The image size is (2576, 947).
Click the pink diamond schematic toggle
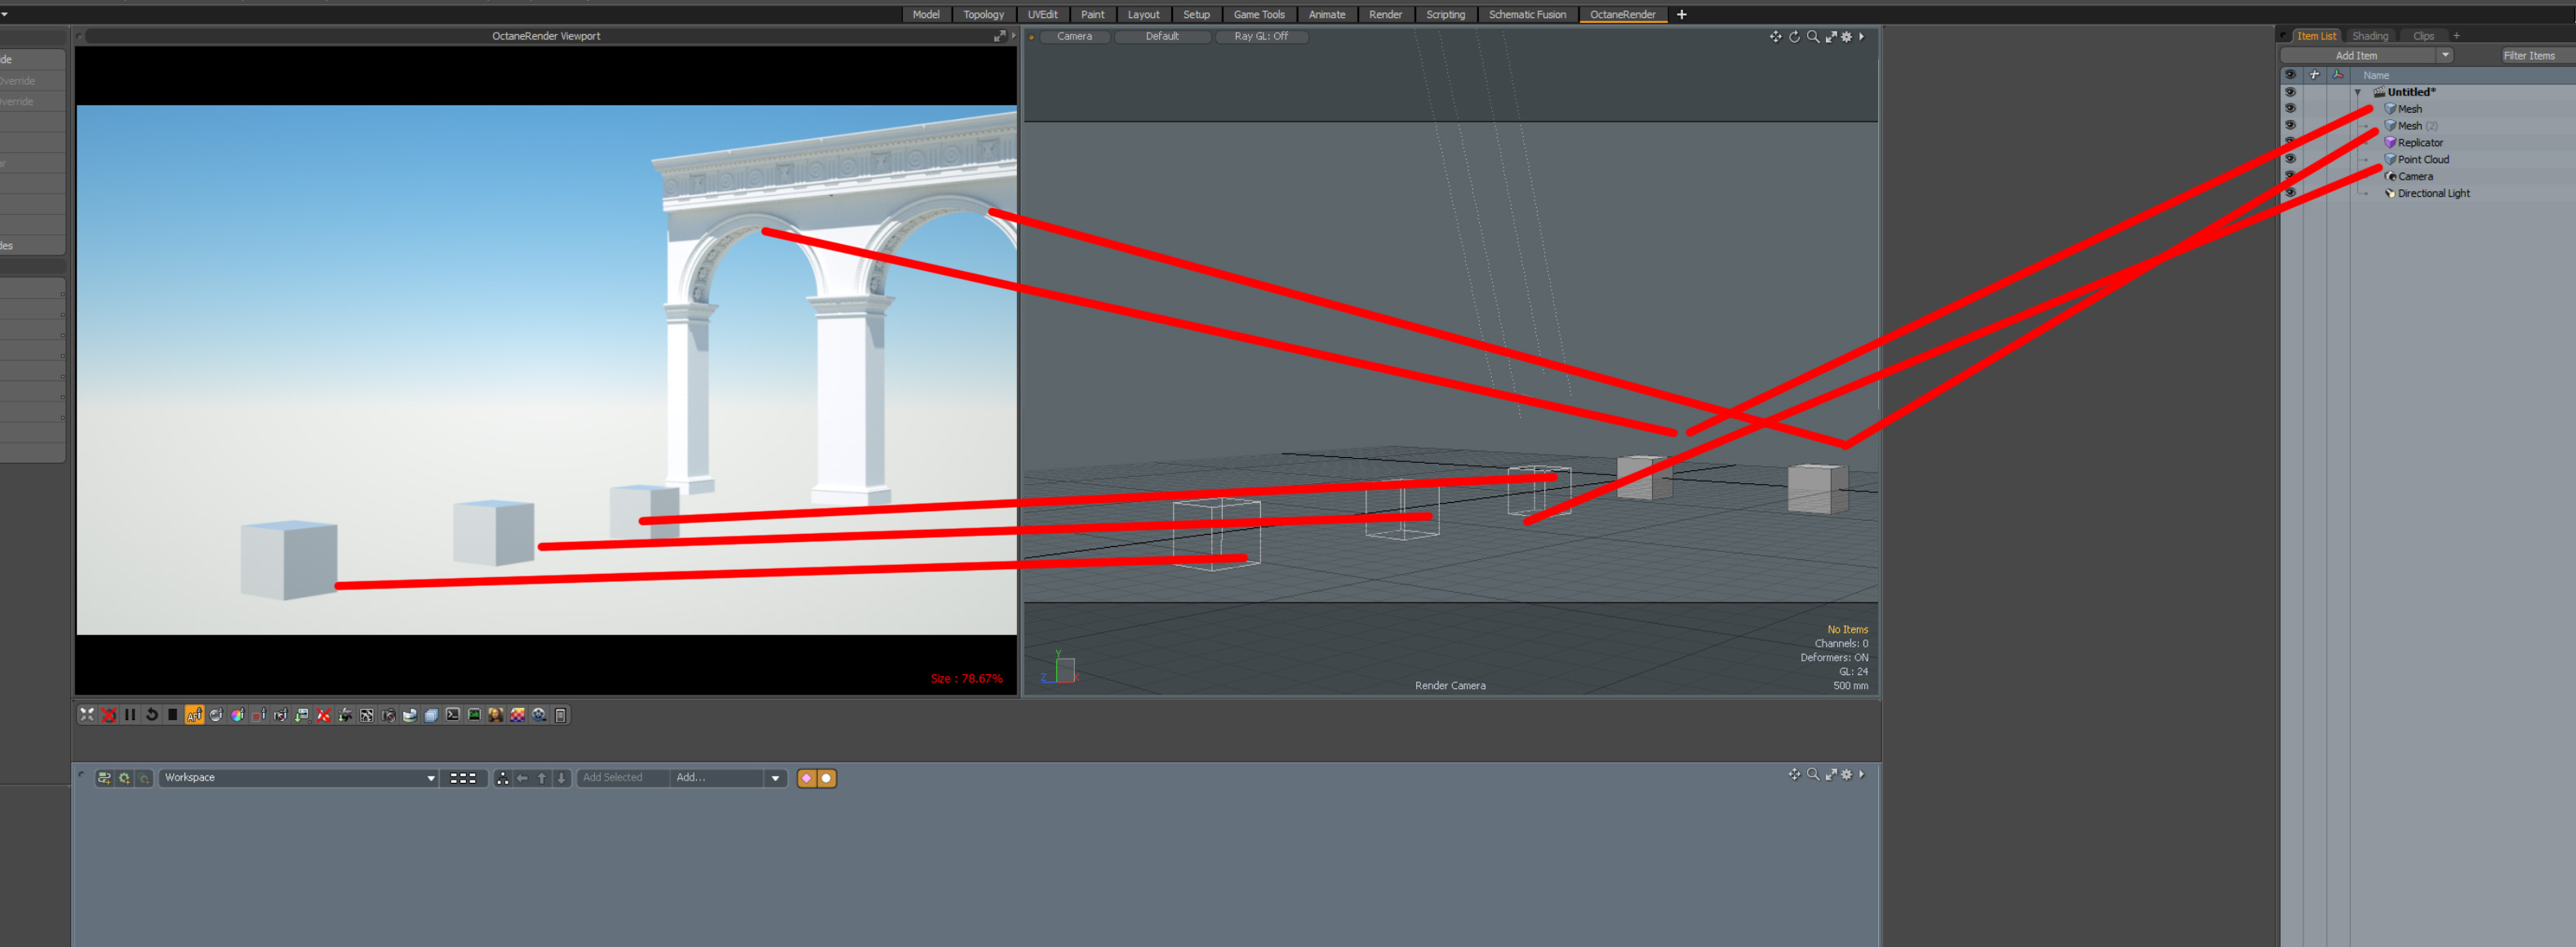tap(806, 778)
